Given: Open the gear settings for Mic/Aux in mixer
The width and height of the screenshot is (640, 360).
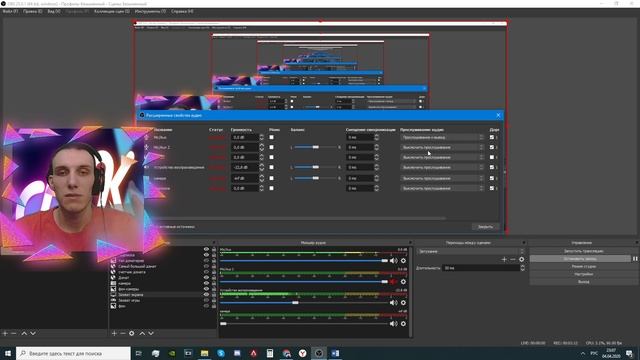Looking at the screenshot, I should pyautogui.click(x=403, y=260).
